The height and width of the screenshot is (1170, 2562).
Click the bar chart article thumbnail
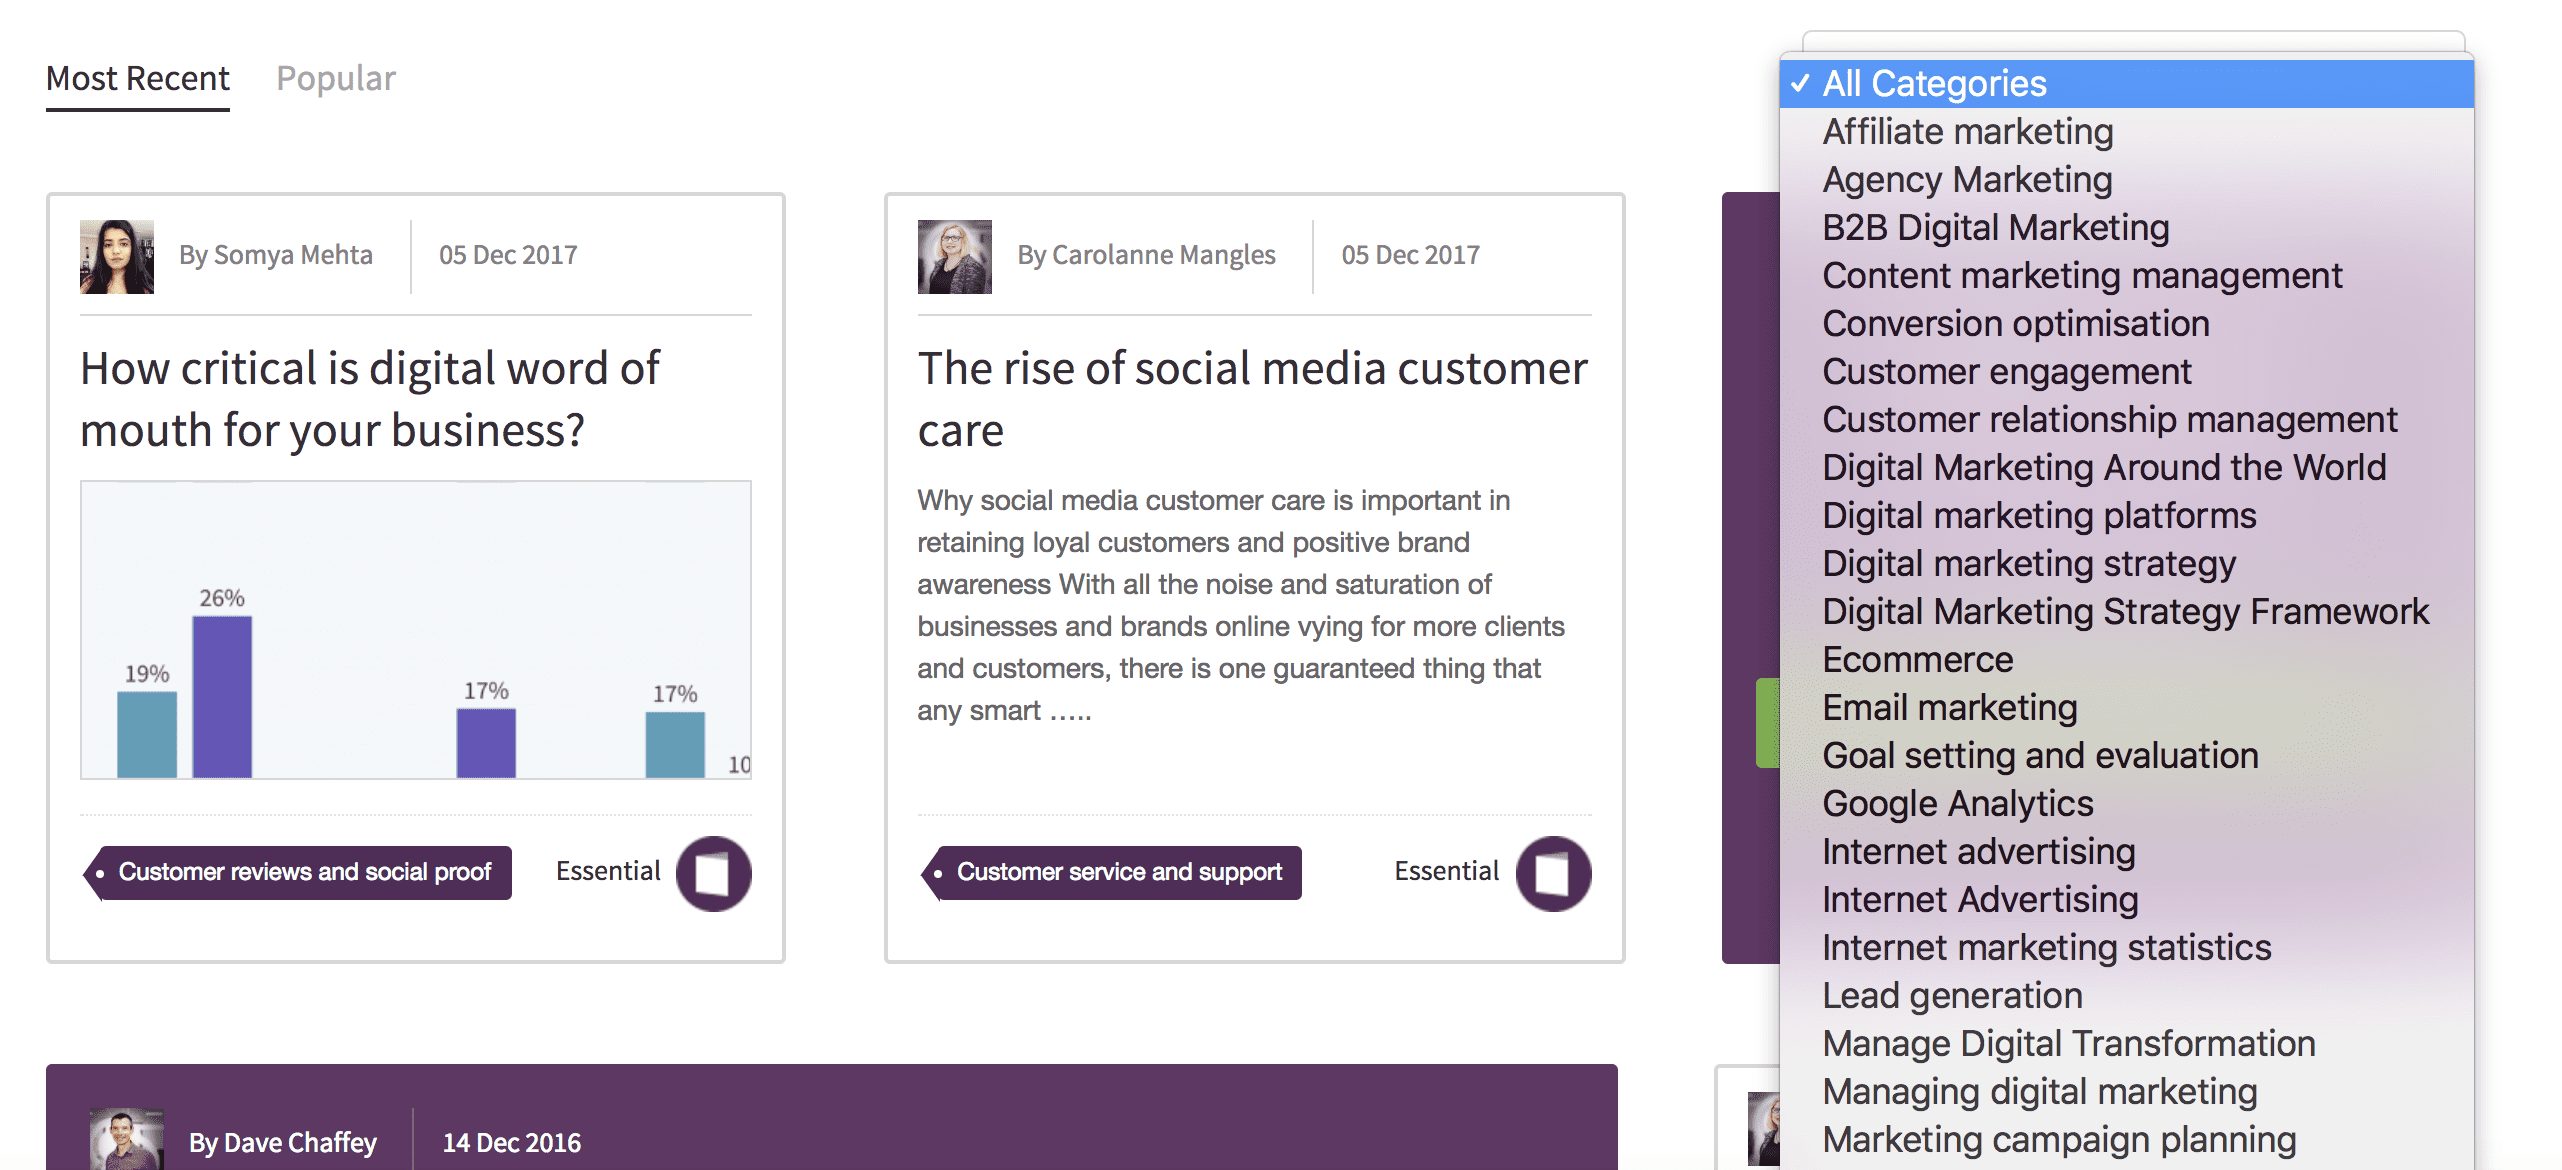click(x=415, y=630)
